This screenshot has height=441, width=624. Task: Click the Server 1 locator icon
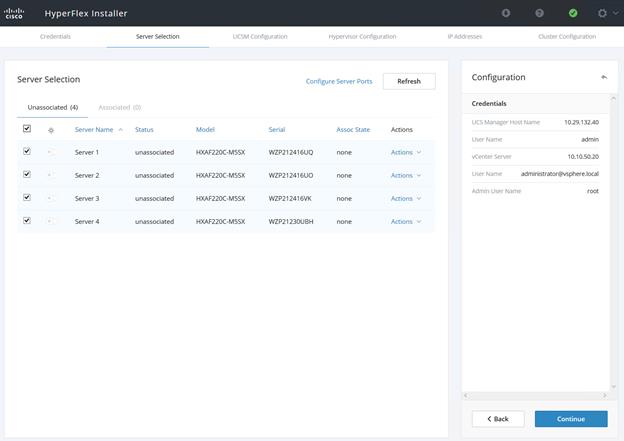tap(51, 152)
